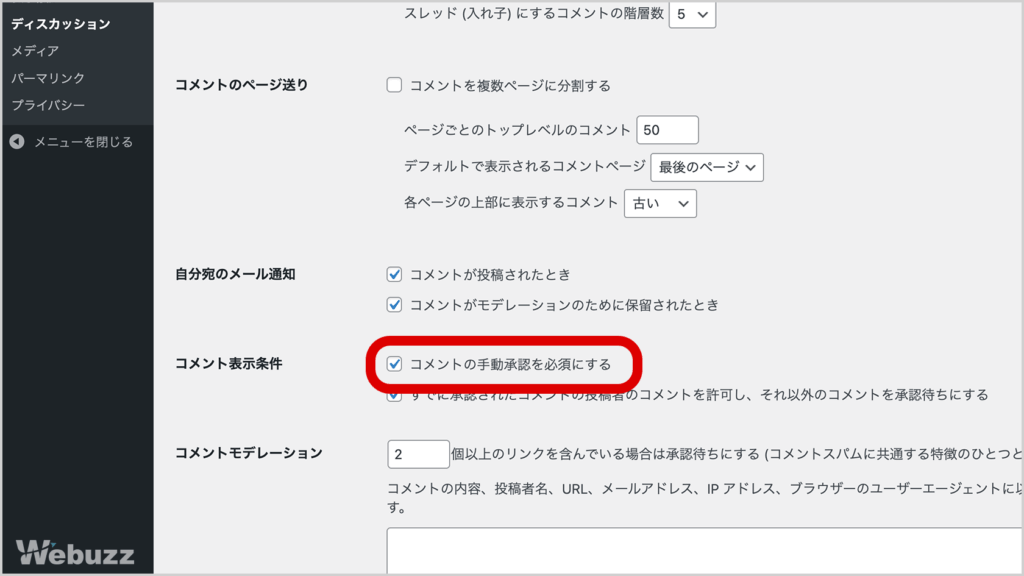Open the 古い comment order dropdown

[x=660, y=204]
